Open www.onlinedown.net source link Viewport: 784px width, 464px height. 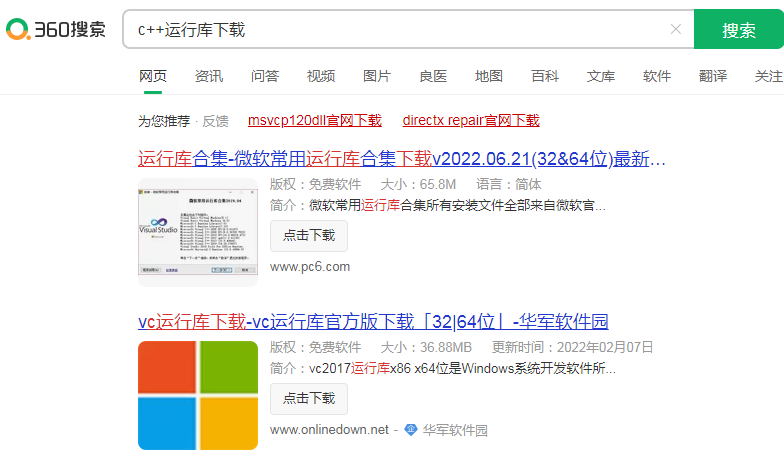tap(329, 430)
